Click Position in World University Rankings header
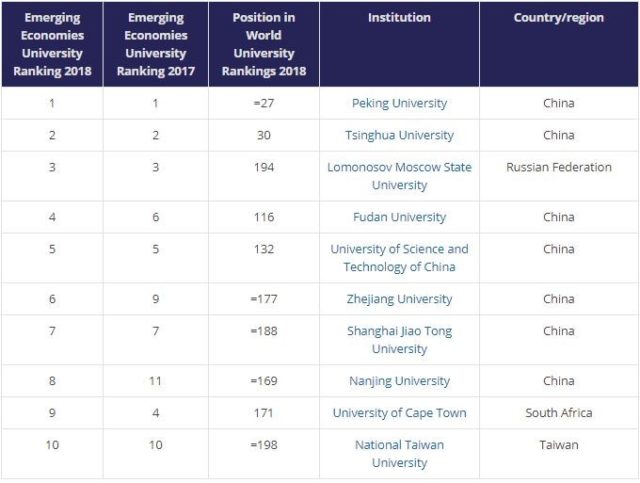640x483 pixels. (x=264, y=44)
